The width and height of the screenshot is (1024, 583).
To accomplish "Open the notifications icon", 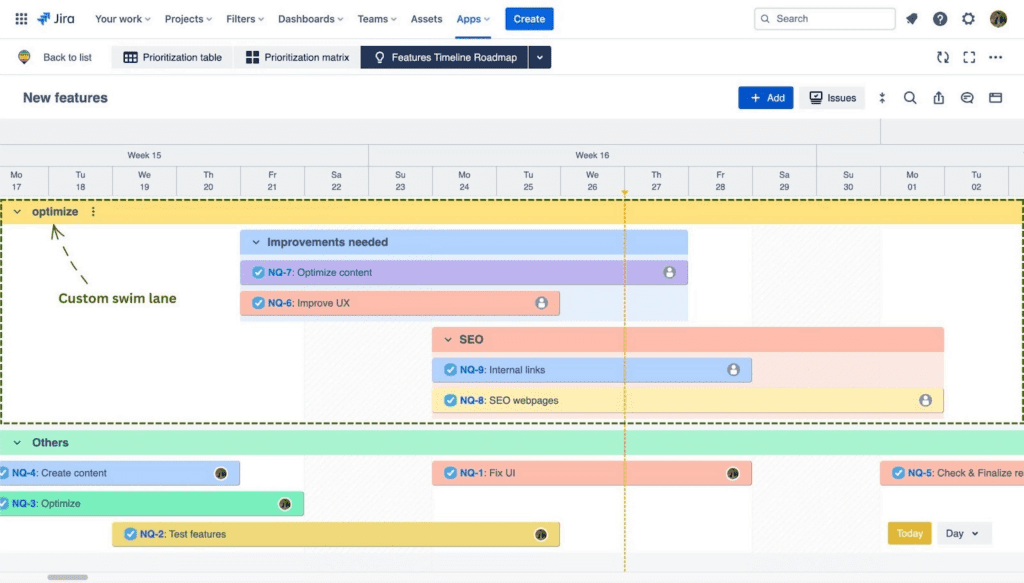I will pyautogui.click(x=912, y=19).
